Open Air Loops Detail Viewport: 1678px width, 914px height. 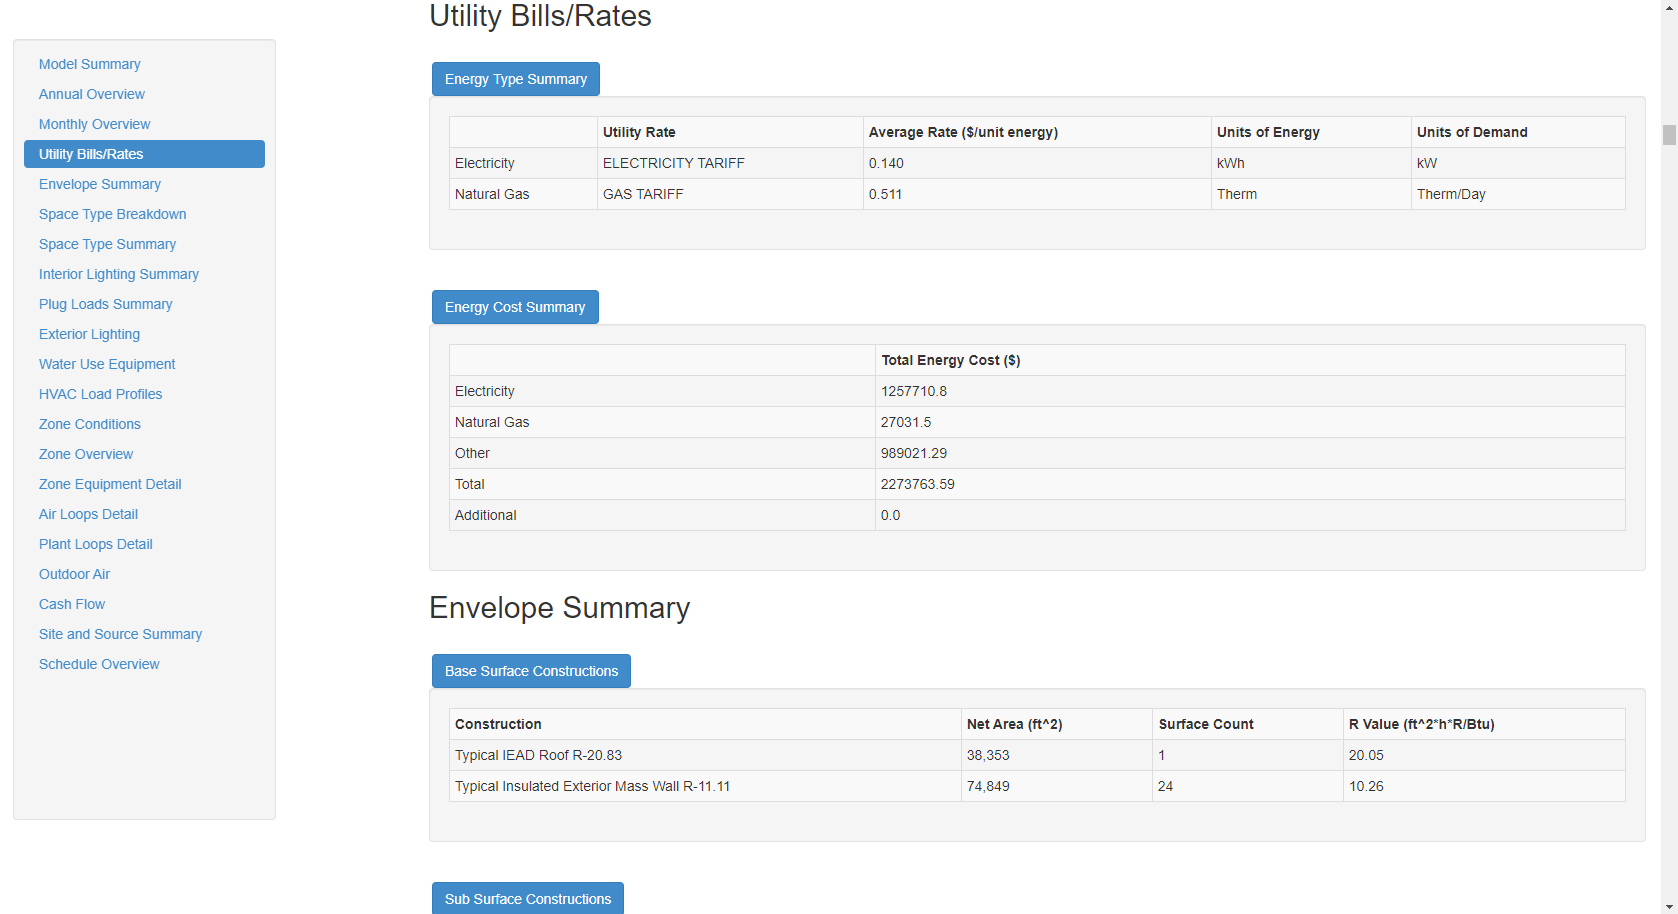point(88,513)
